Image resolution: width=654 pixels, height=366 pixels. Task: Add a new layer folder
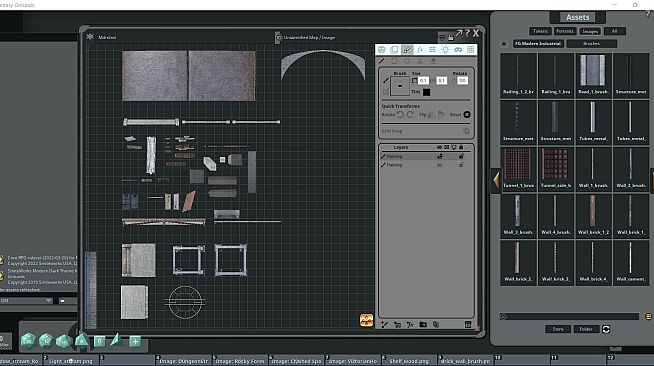click(x=423, y=324)
